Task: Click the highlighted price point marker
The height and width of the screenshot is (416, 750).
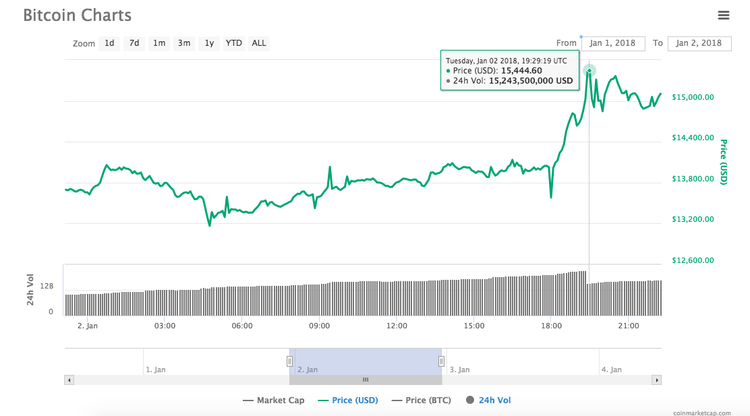Action: pos(589,71)
